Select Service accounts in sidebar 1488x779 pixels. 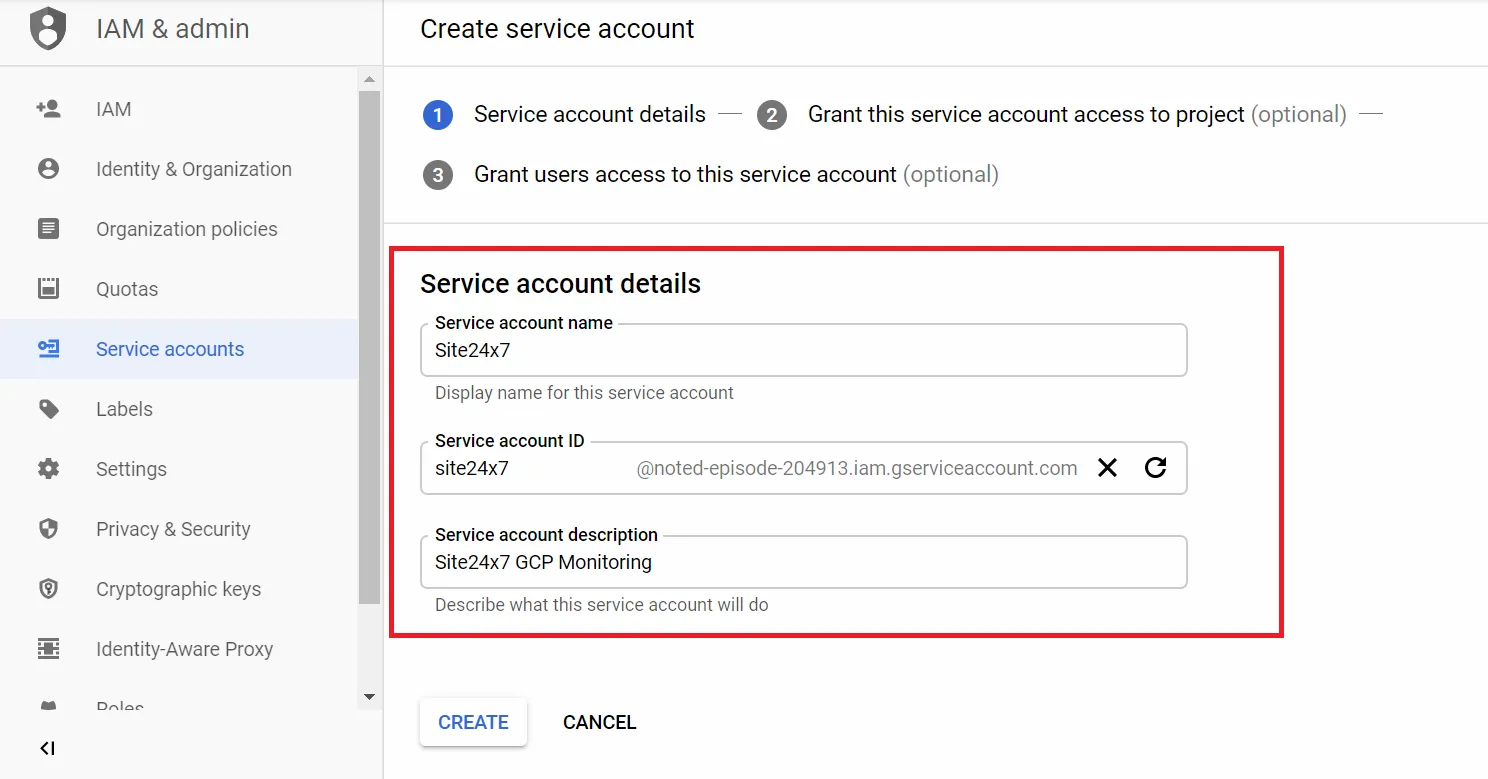179,349
